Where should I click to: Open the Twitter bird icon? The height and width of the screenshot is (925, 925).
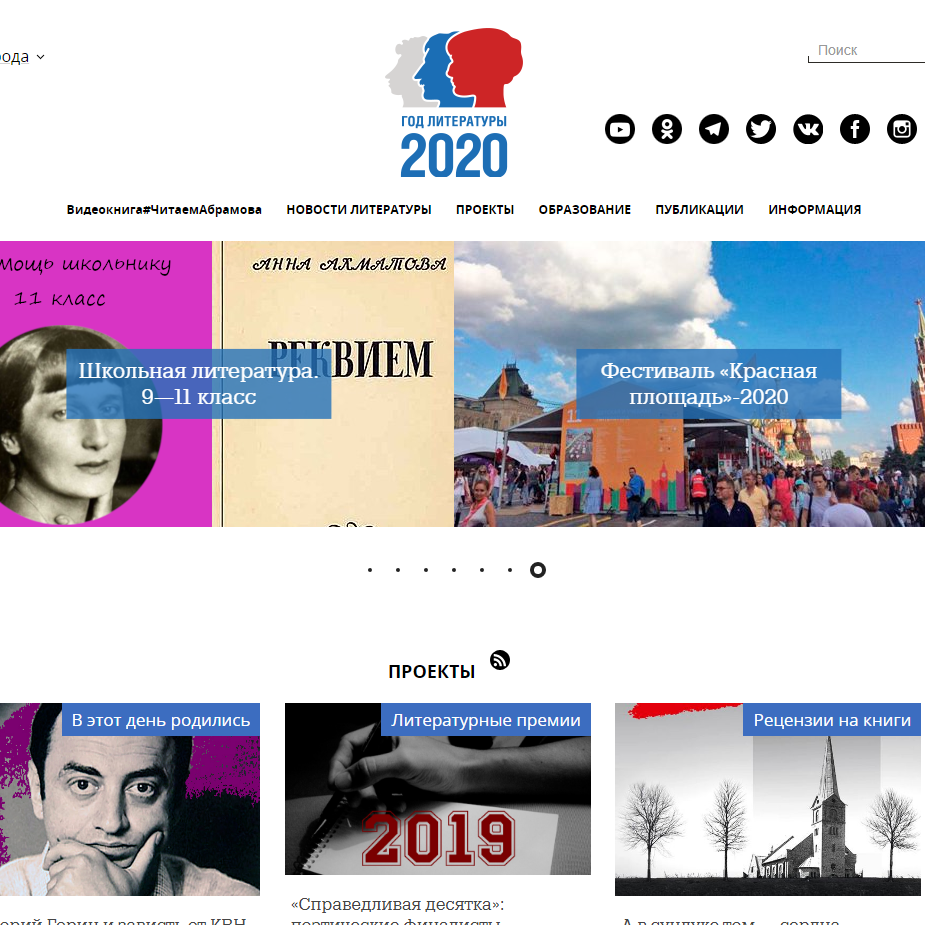coord(761,129)
